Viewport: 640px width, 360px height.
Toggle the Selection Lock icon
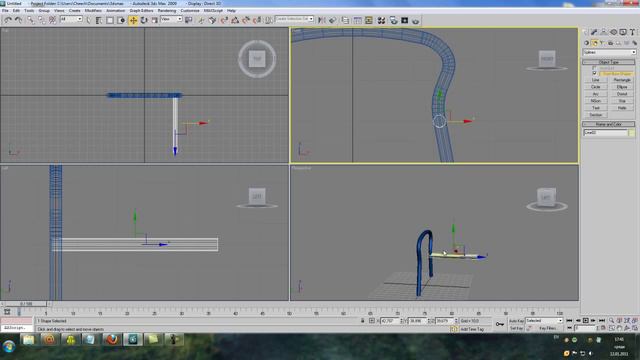362,321
